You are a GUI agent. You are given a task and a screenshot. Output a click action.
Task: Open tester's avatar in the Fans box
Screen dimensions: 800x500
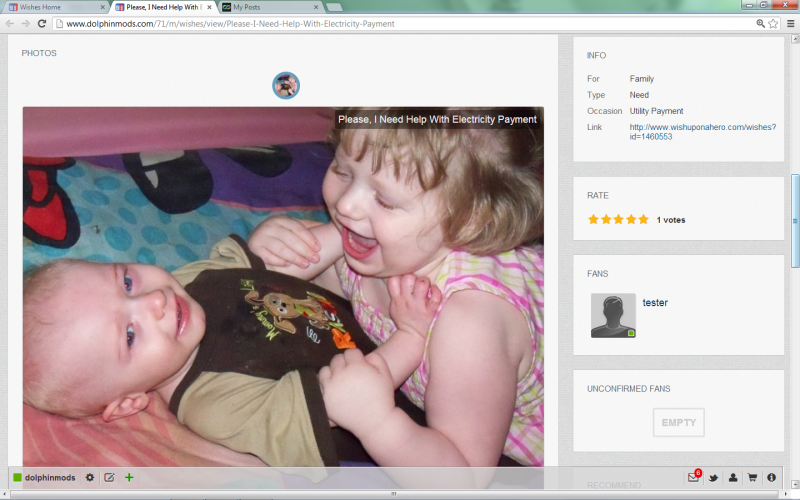coord(613,315)
